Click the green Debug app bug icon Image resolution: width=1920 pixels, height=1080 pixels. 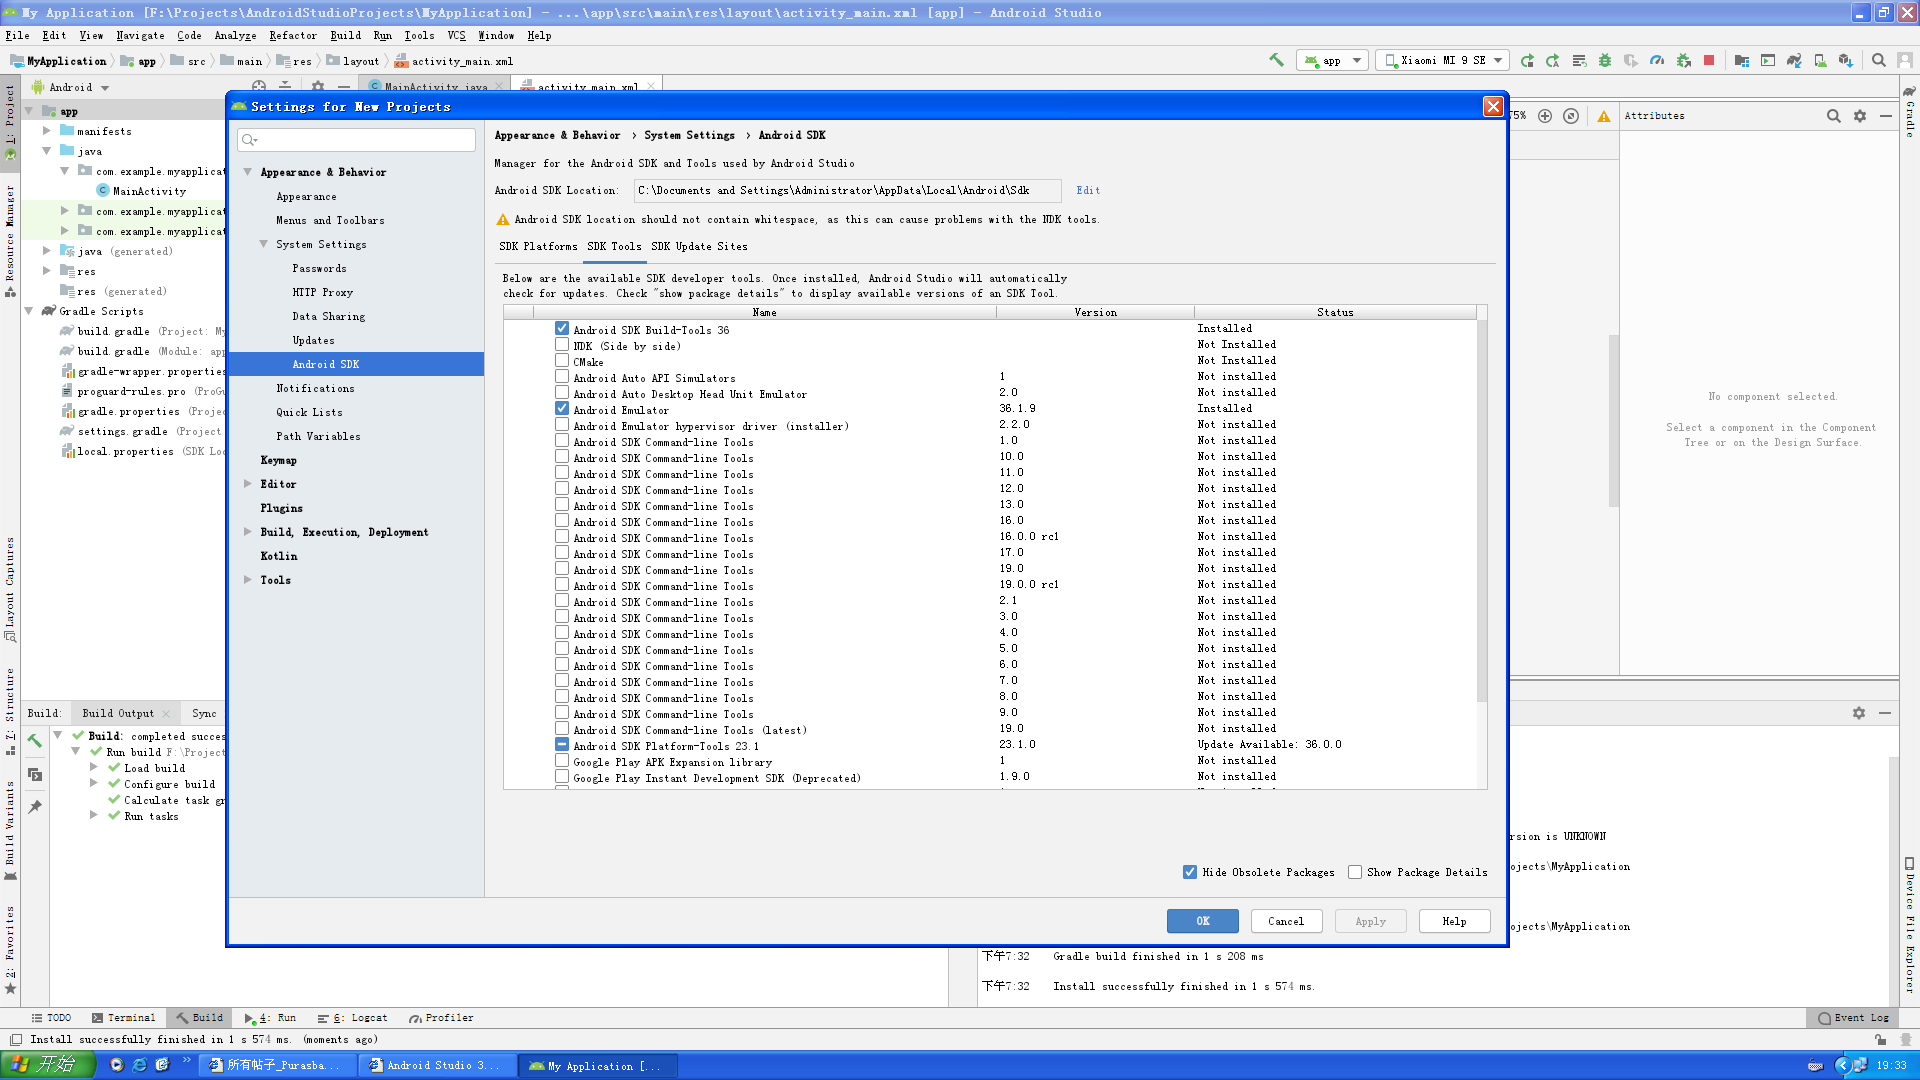click(x=1605, y=60)
